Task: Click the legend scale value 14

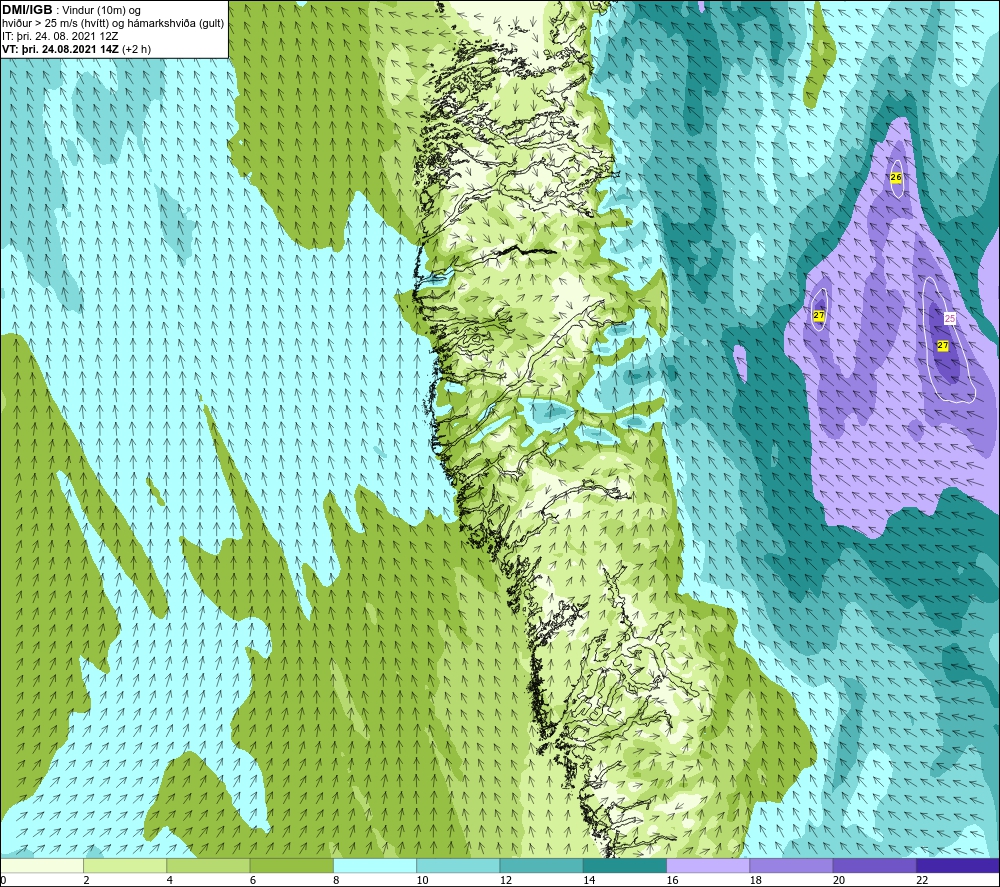Action: coord(589,881)
